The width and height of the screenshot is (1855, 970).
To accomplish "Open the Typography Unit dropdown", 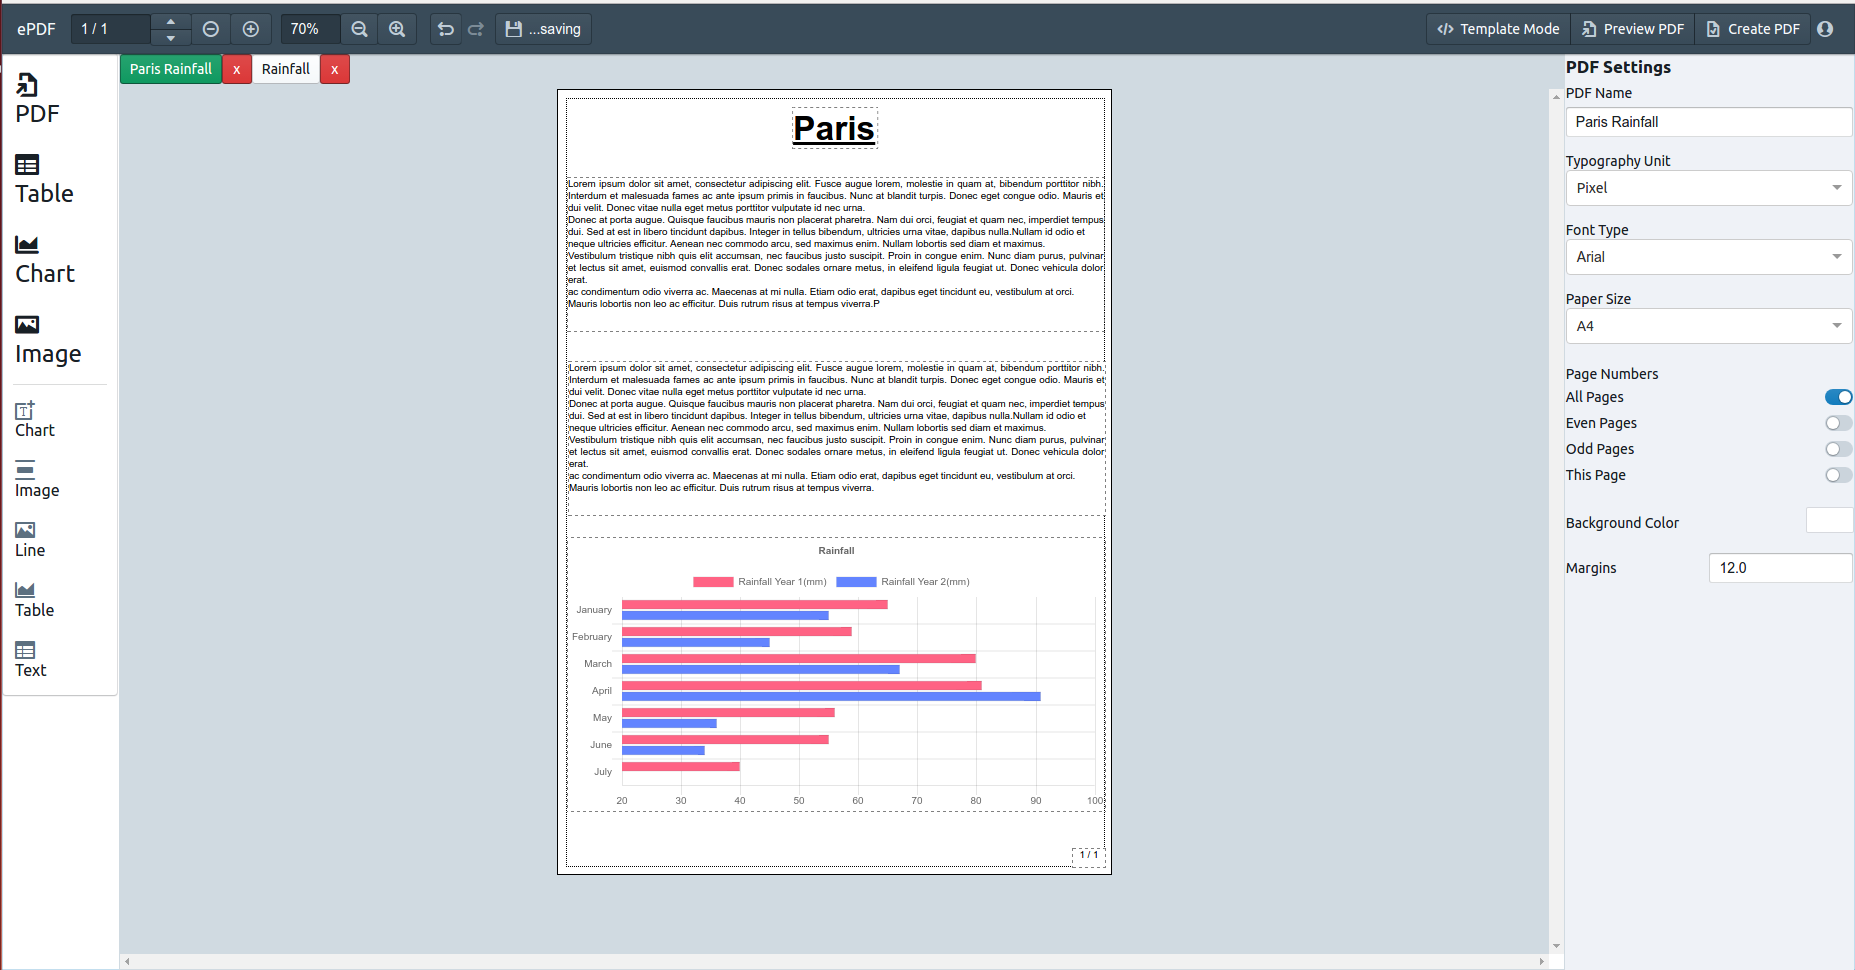I will tap(1708, 188).
